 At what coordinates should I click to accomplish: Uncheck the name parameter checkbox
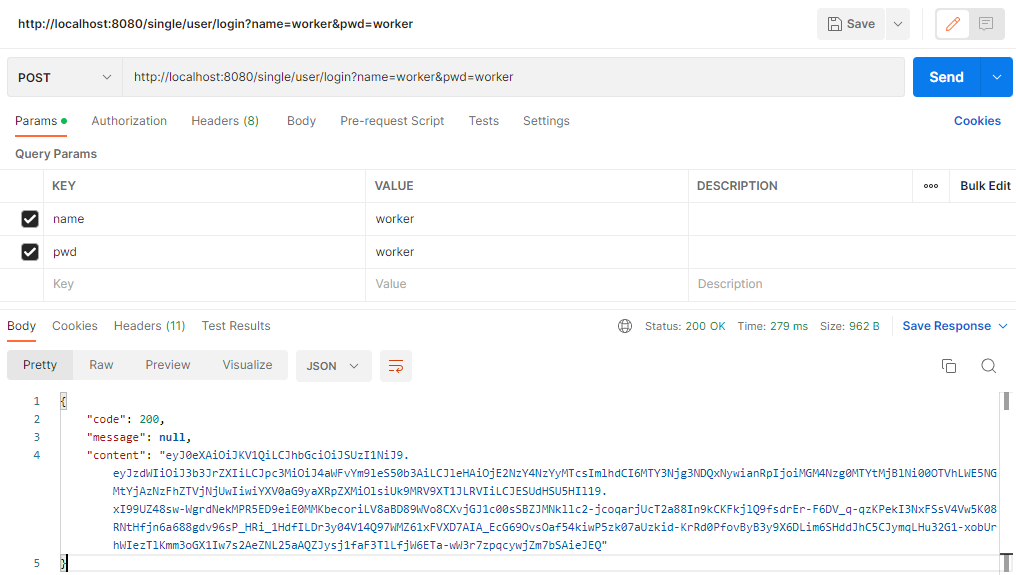click(30, 219)
